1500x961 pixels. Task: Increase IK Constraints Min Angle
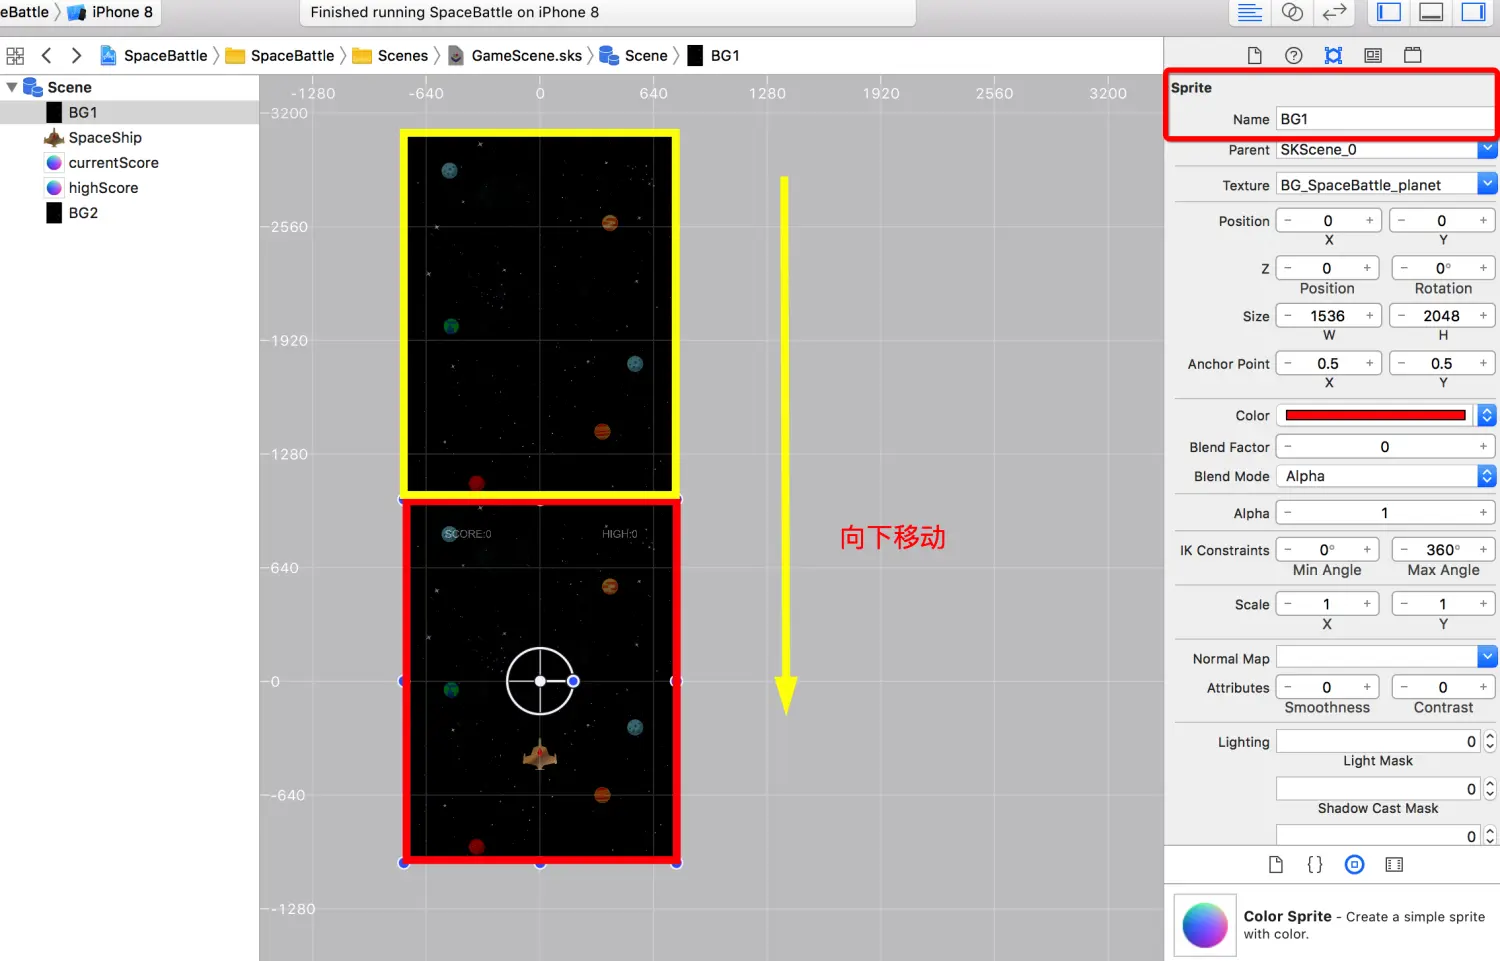coord(1367,550)
